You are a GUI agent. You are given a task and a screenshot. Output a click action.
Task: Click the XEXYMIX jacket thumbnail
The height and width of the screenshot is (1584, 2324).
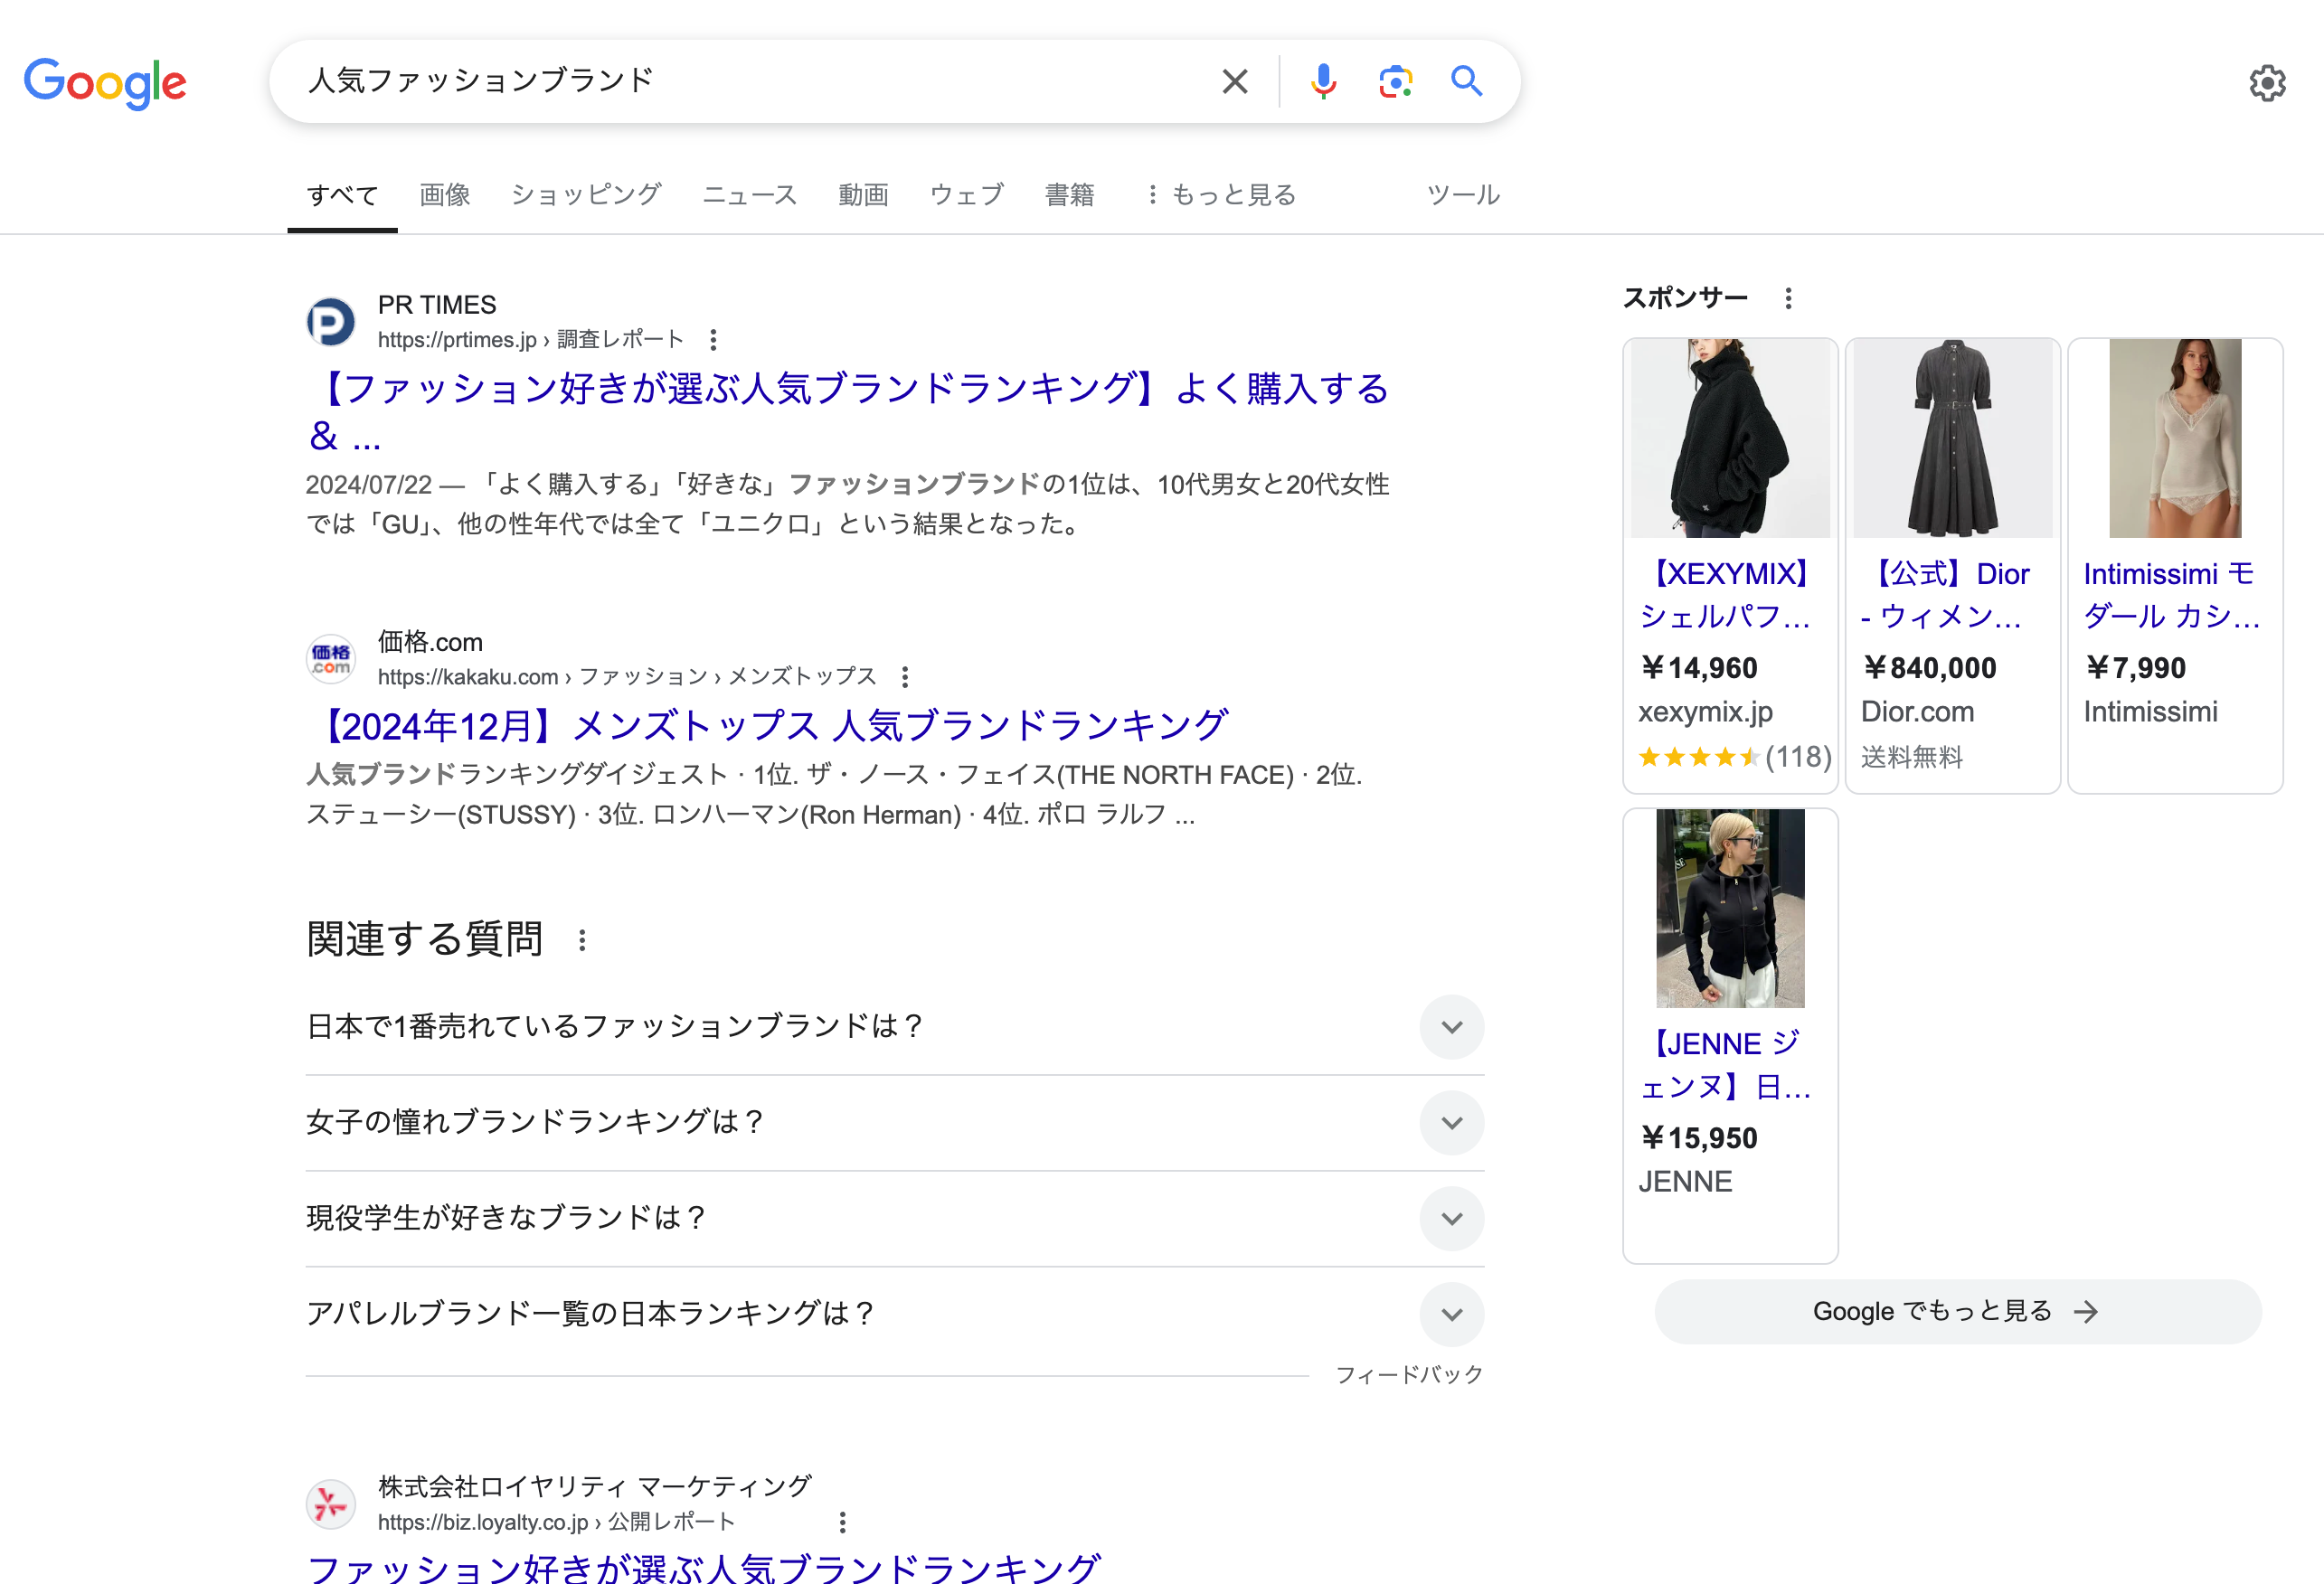point(1730,438)
